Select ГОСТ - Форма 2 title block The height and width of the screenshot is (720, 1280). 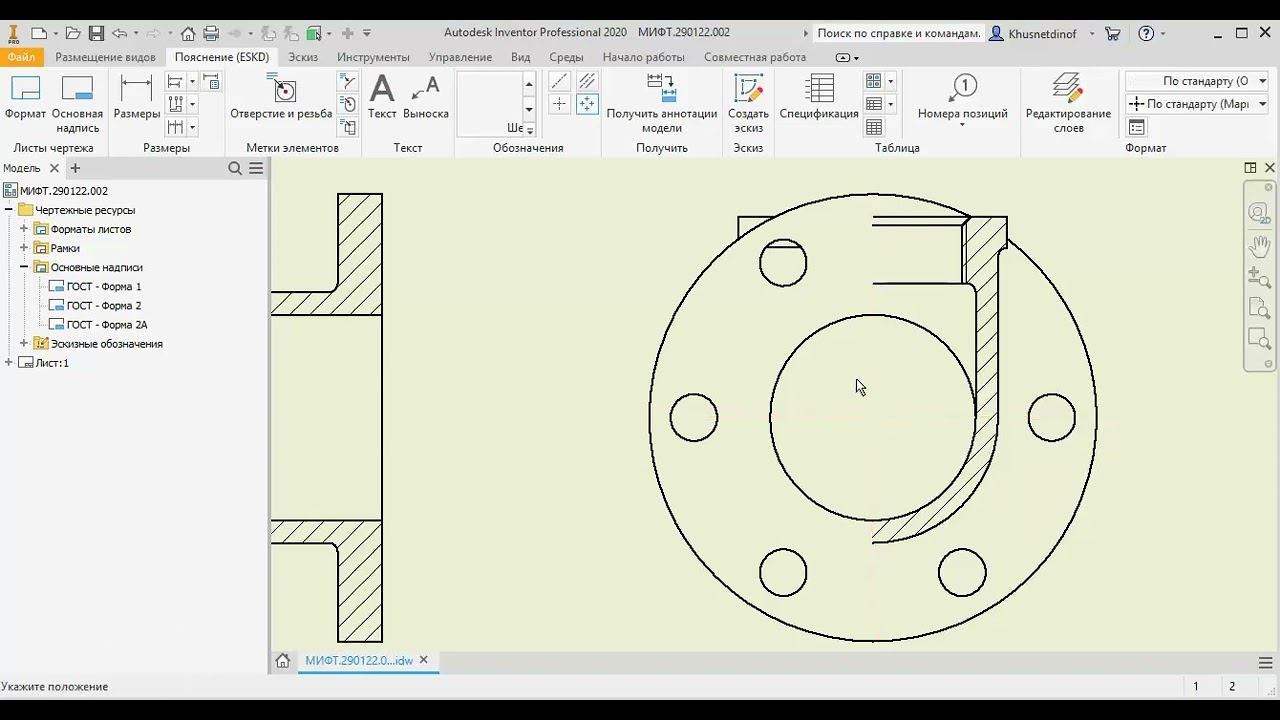pyautogui.click(x=104, y=305)
